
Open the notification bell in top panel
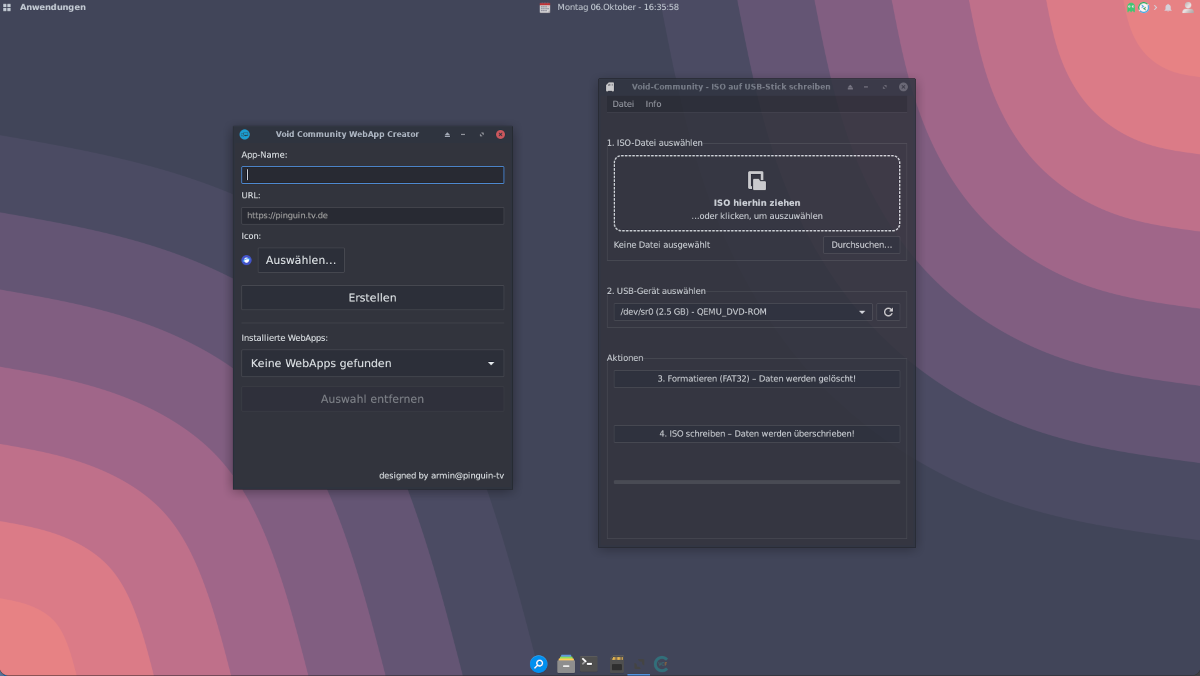coord(1167,7)
